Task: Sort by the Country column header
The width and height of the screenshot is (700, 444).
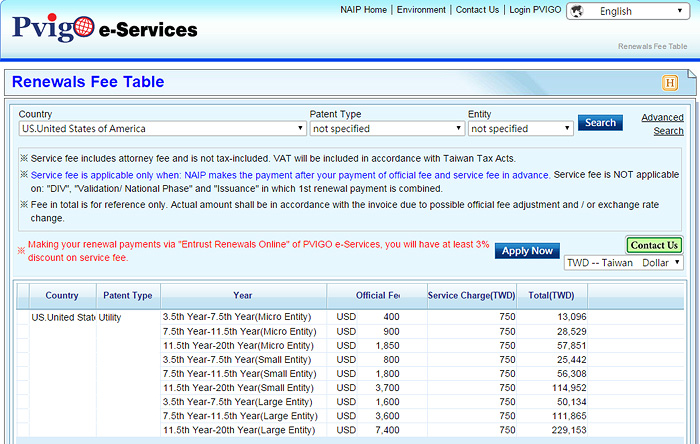Action: click(x=62, y=295)
